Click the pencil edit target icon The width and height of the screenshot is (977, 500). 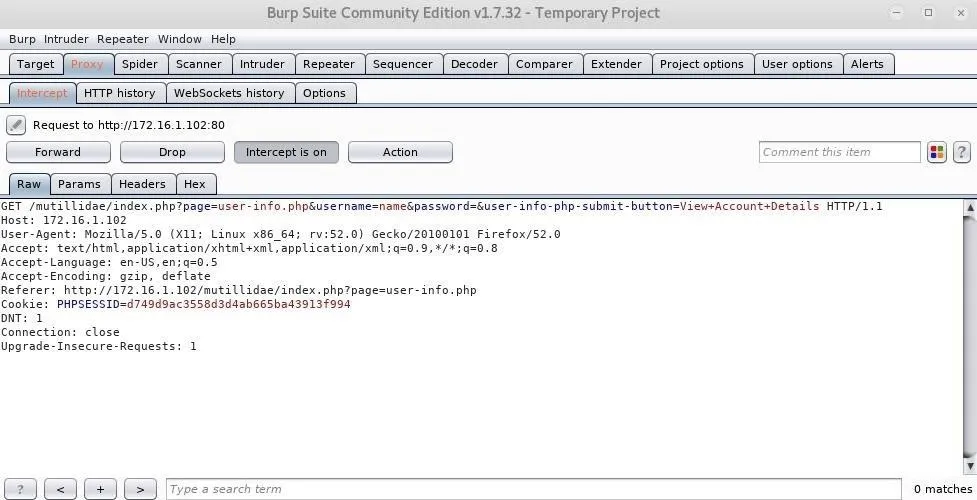point(15,125)
